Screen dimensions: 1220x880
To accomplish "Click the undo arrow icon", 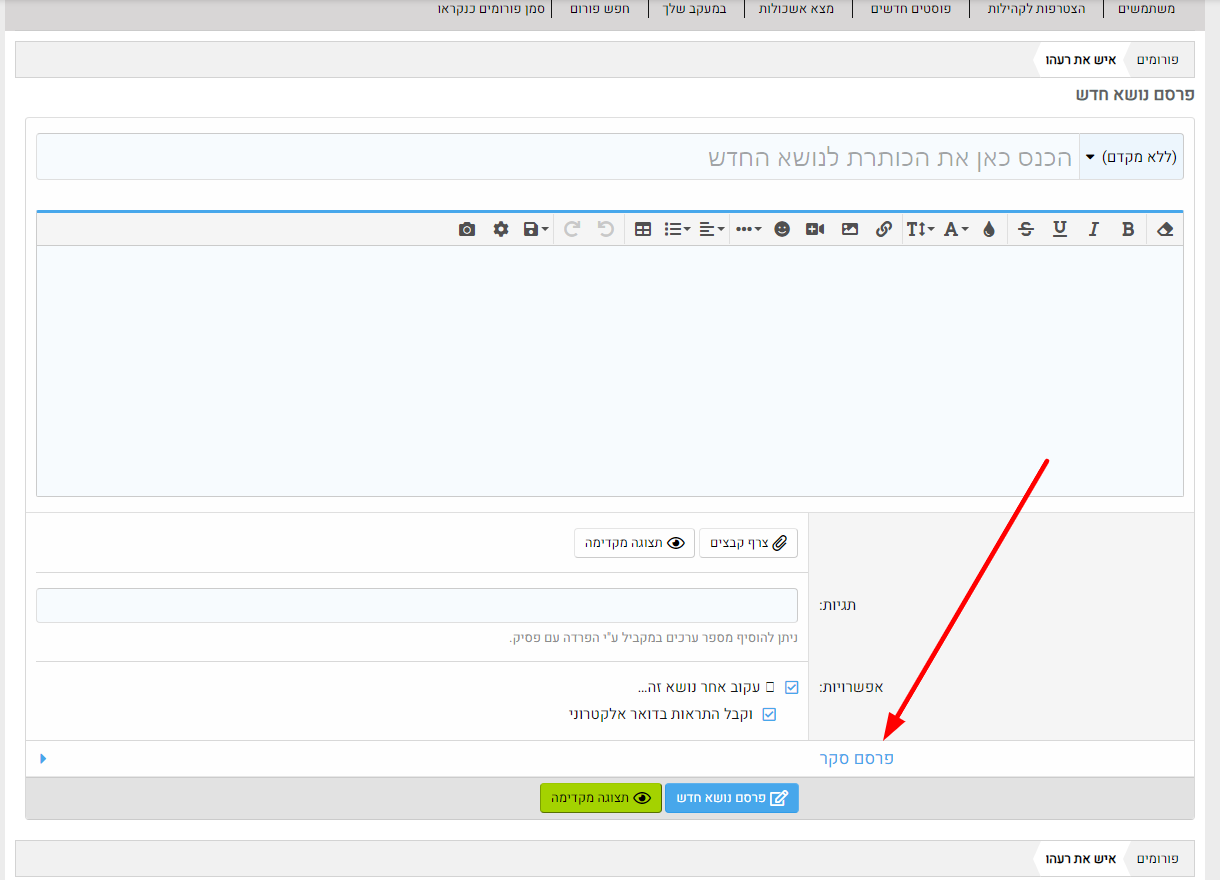I will (605, 229).
